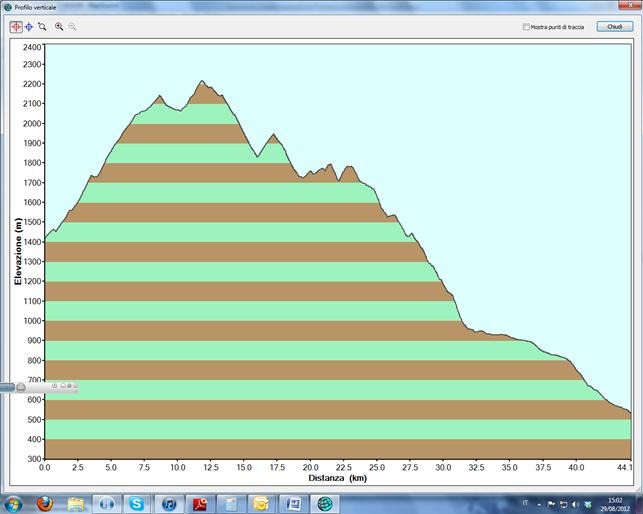Open Adobe Reader from the taskbar
Image resolution: width=643 pixels, height=514 pixels.
[x=199, y=502]
